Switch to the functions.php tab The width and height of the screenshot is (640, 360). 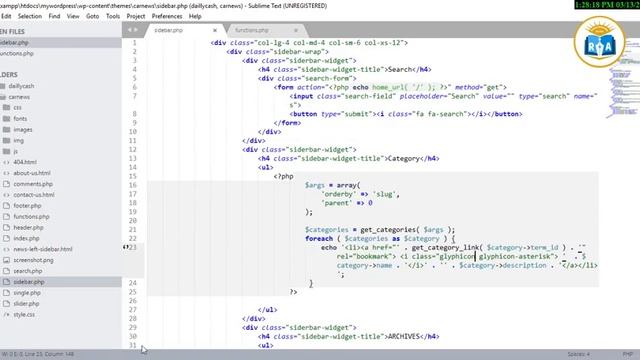pos(252,30)
